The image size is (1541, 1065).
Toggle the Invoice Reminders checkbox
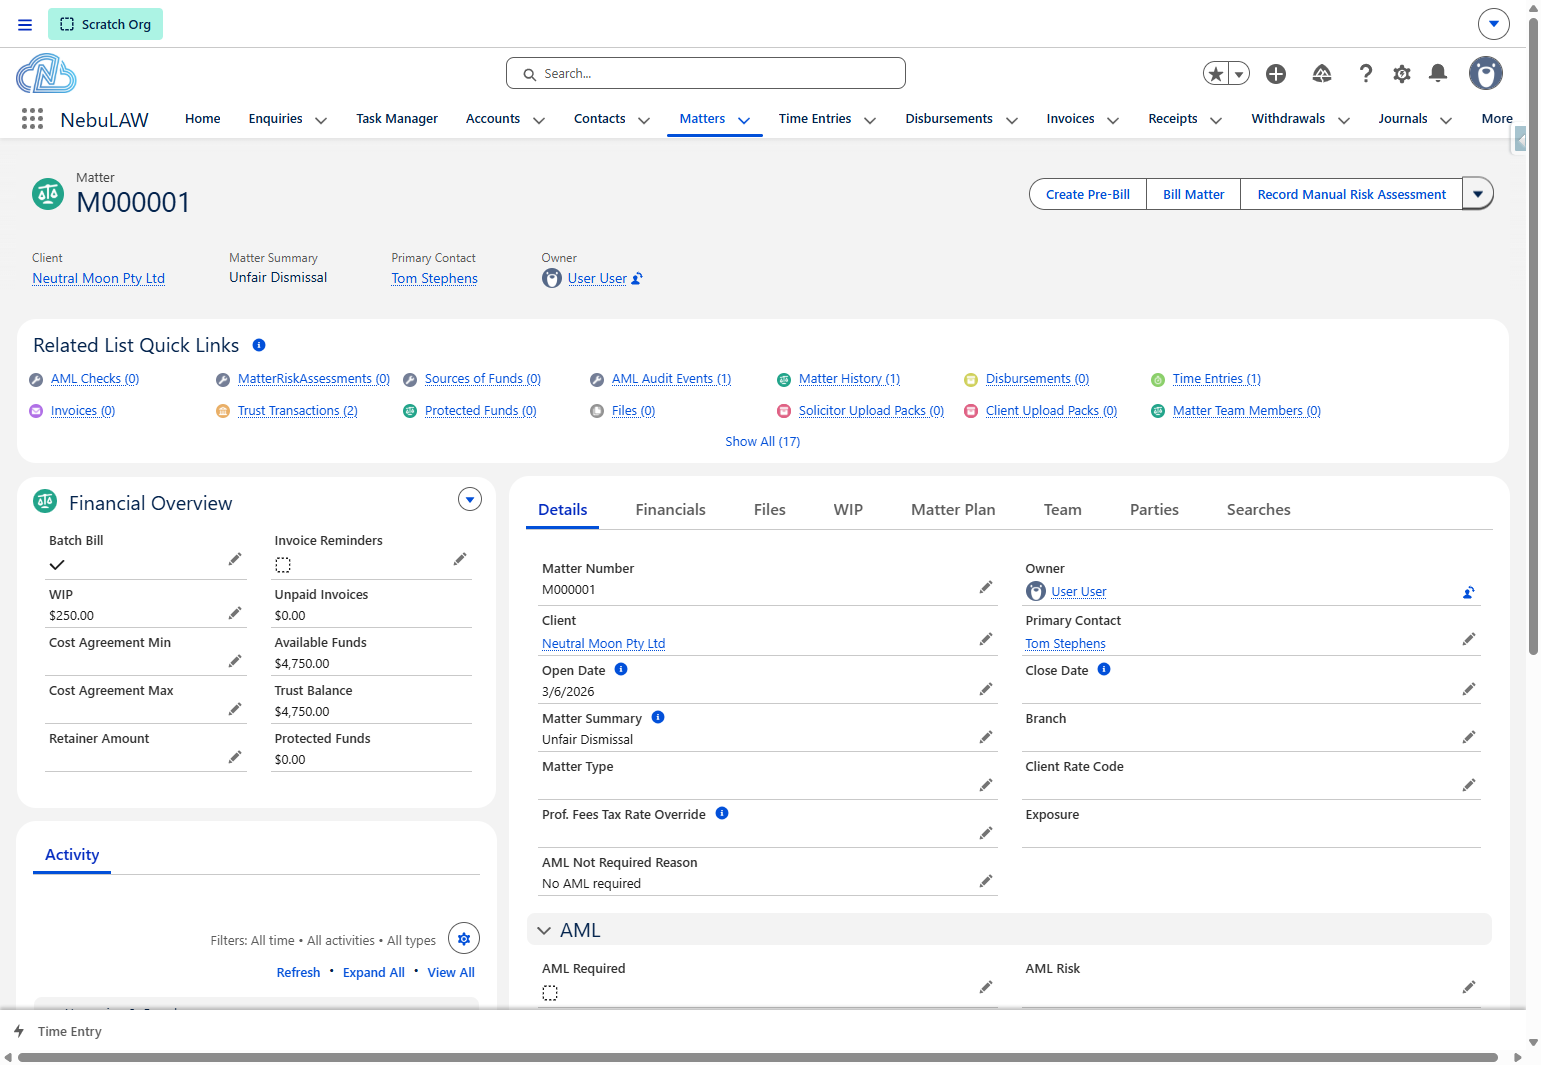tap(283, 565)
